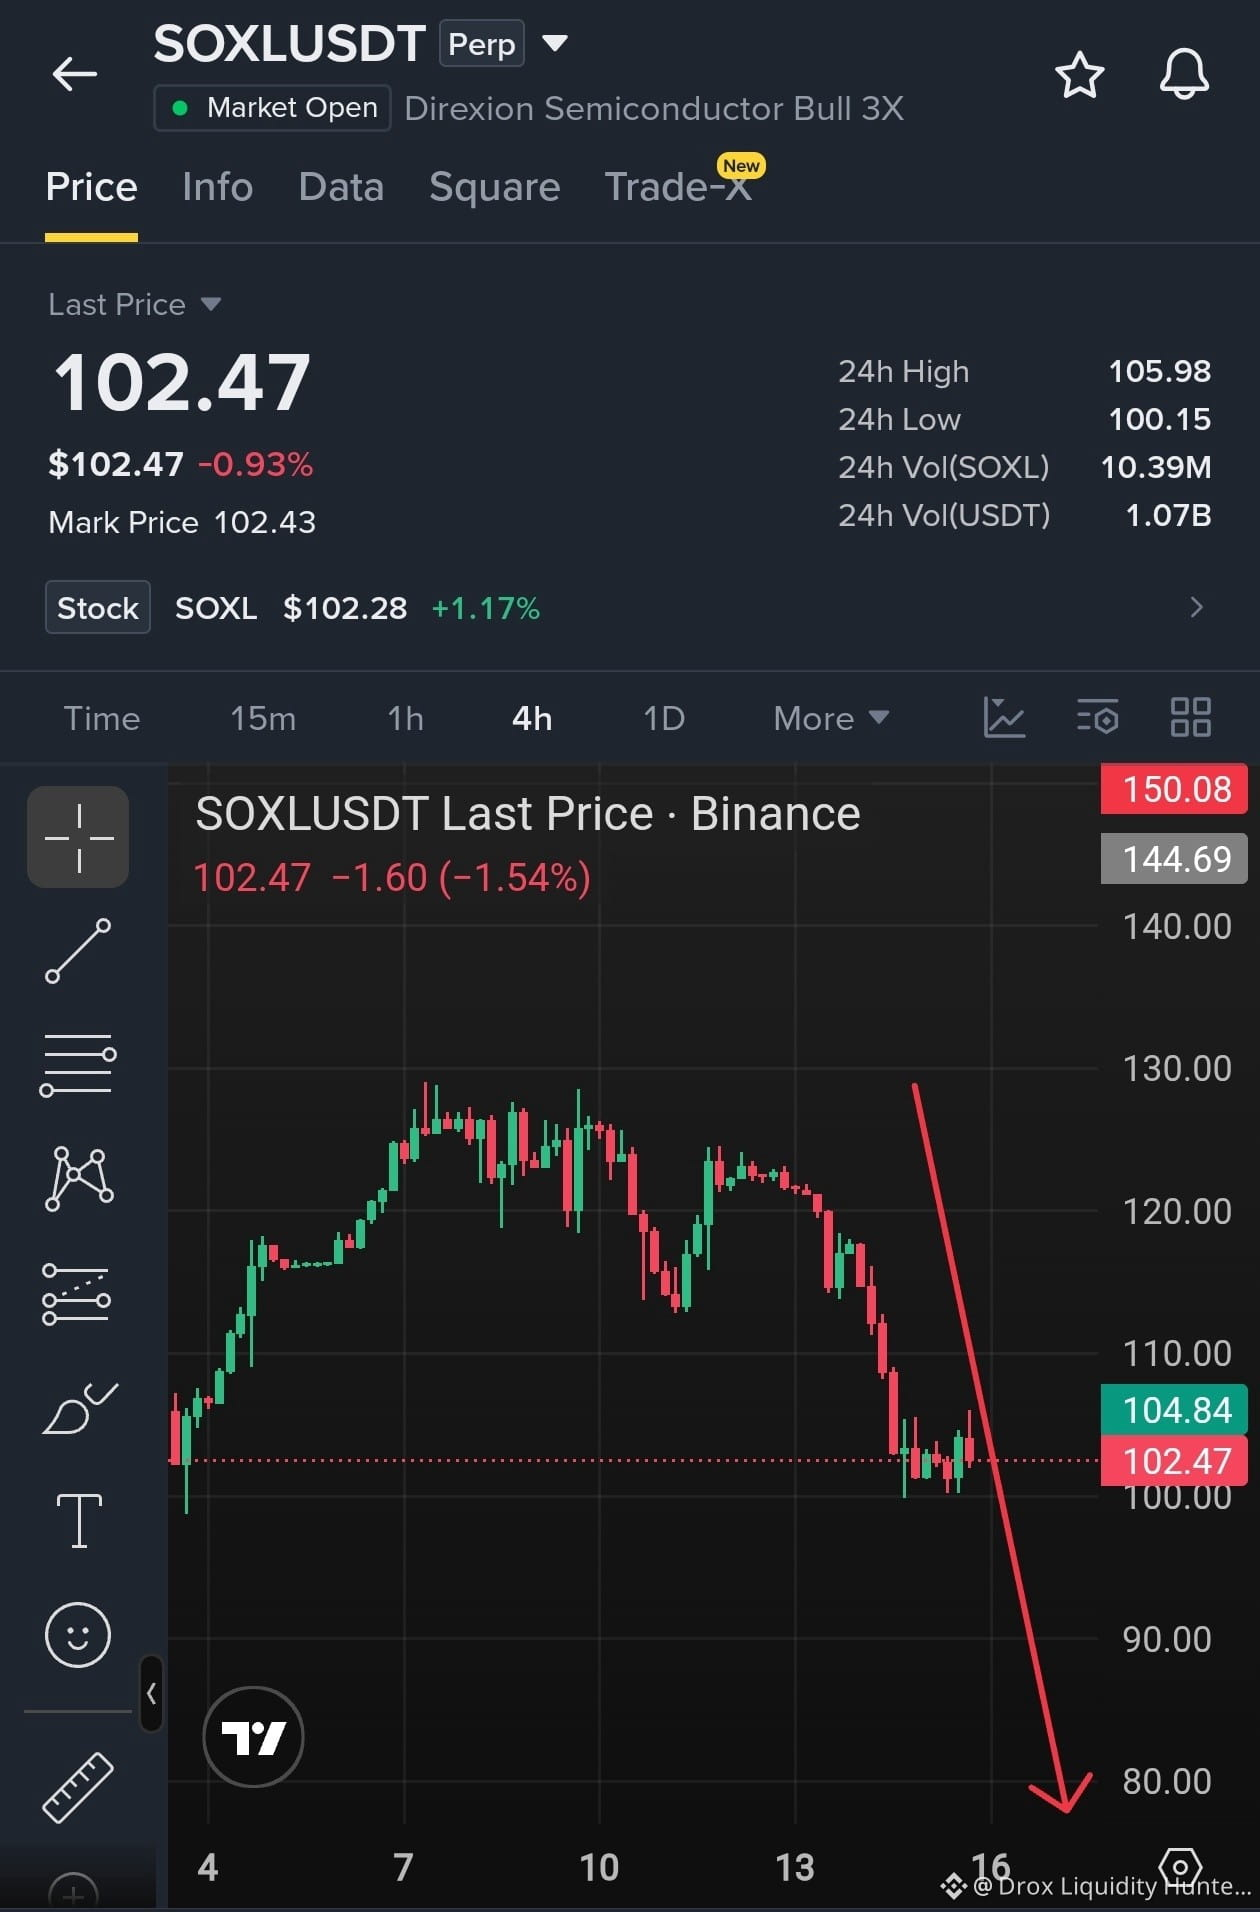
Task: Select the crosshair cursor tool
Action: pyautogui.click(x=78, y=837)
